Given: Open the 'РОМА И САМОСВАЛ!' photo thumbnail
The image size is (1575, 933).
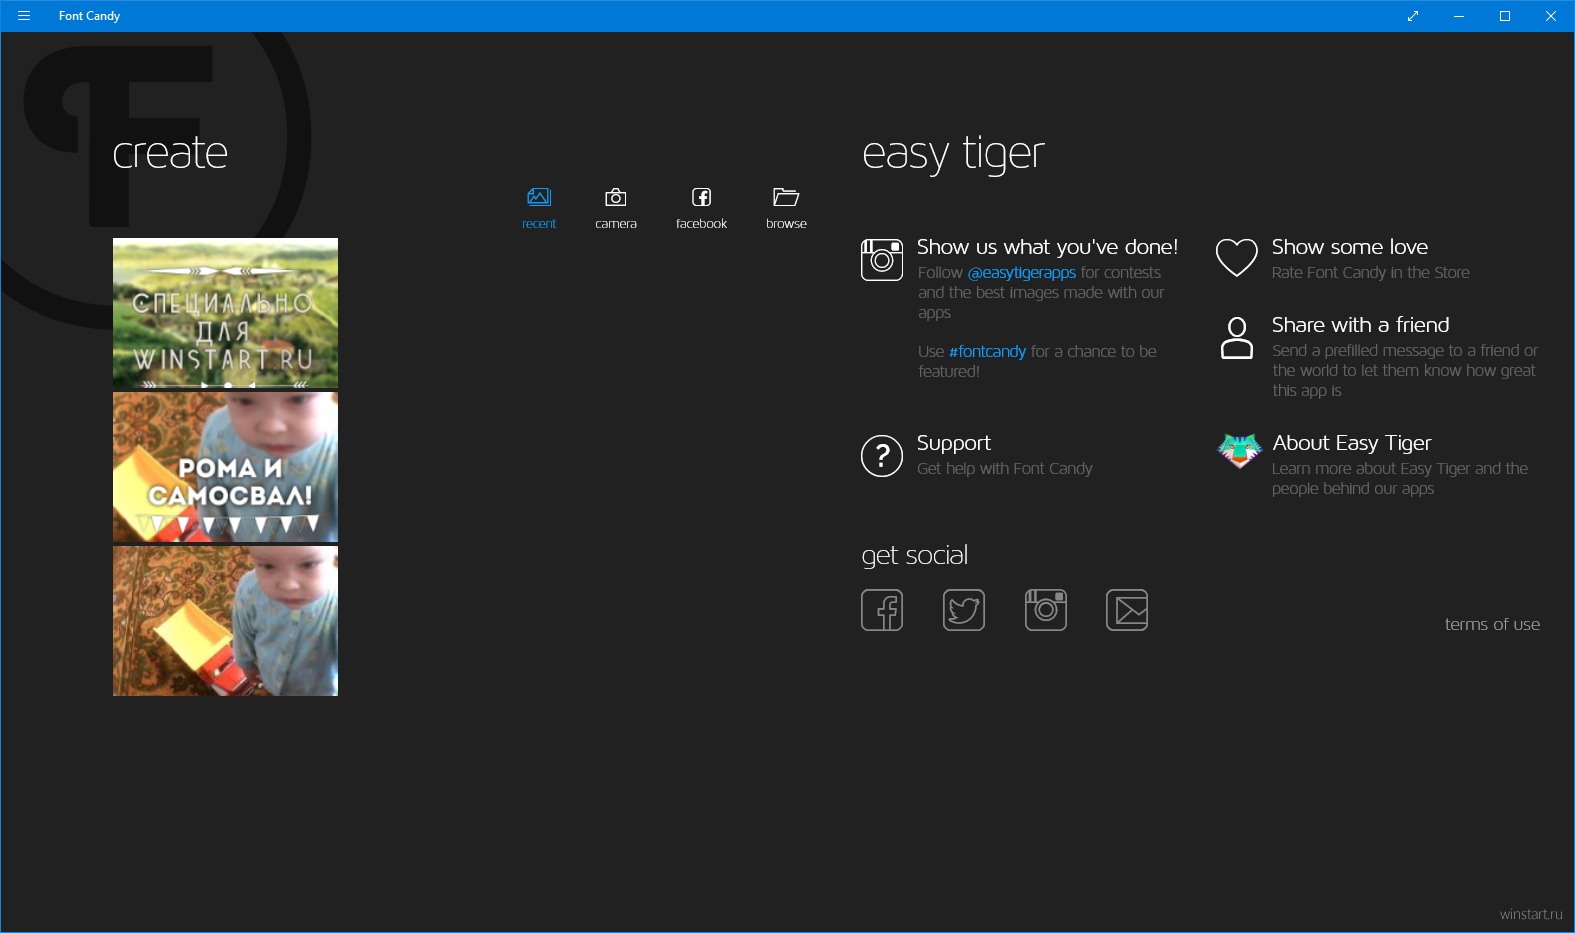Looking at the screenshot, I should (225, 467).
